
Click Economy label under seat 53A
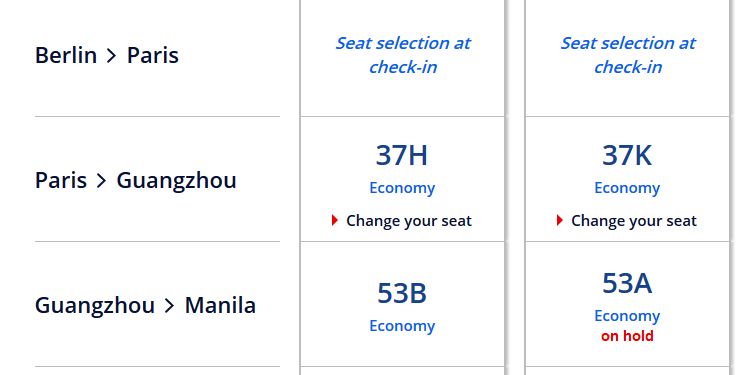pos(627,316)
